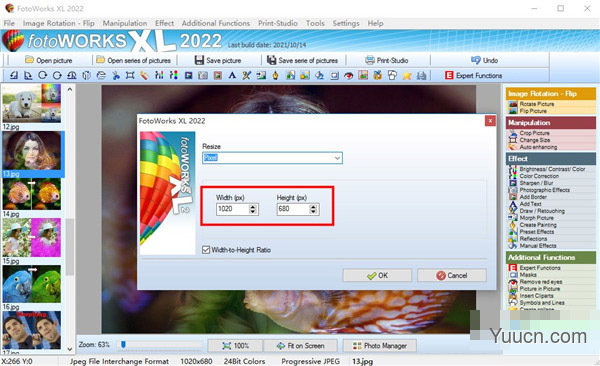Select the 14.jpg fish thumbnail
This screenshot has width=600, height=366.
32,194
